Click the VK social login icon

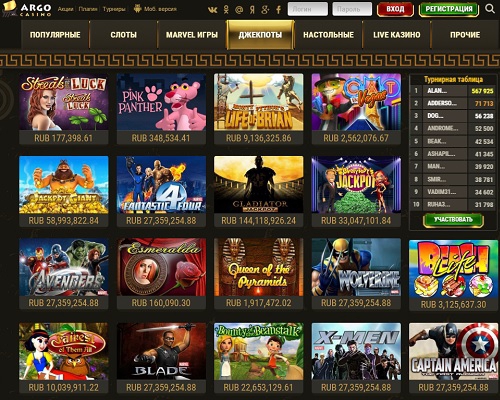(212, 10)
